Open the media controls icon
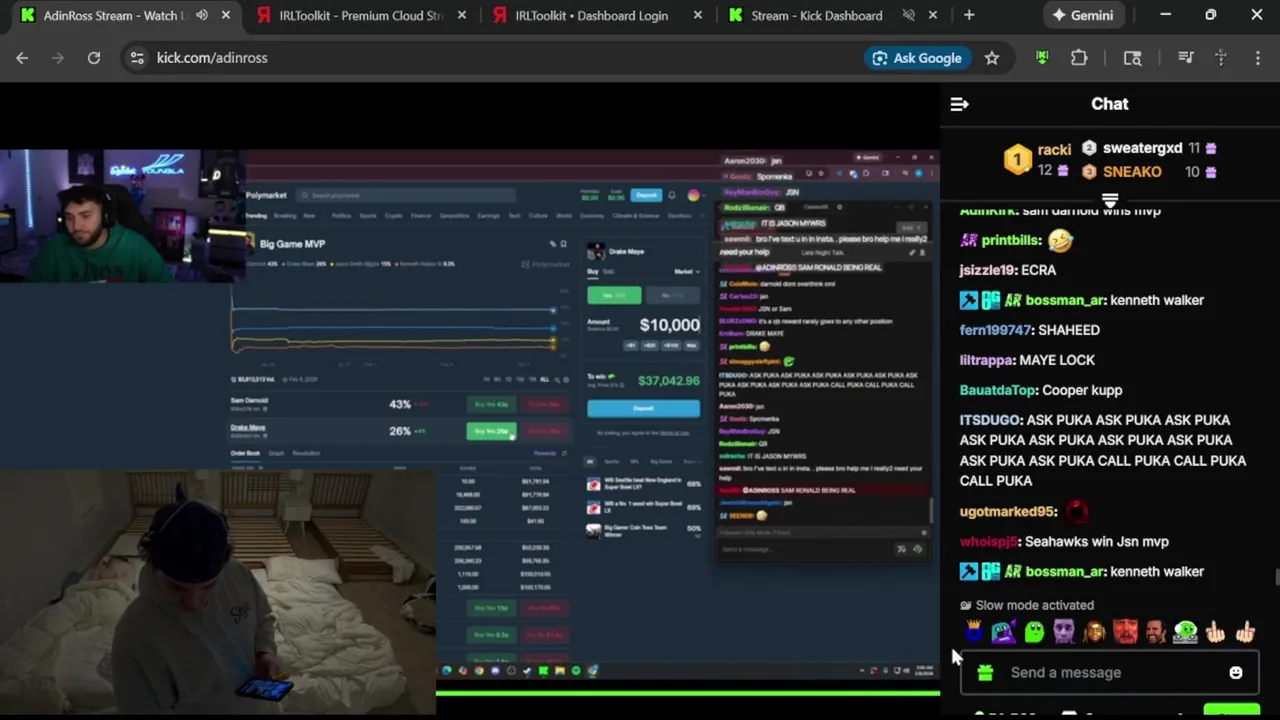1280x720 pixels. click(x=1186, y=58)
